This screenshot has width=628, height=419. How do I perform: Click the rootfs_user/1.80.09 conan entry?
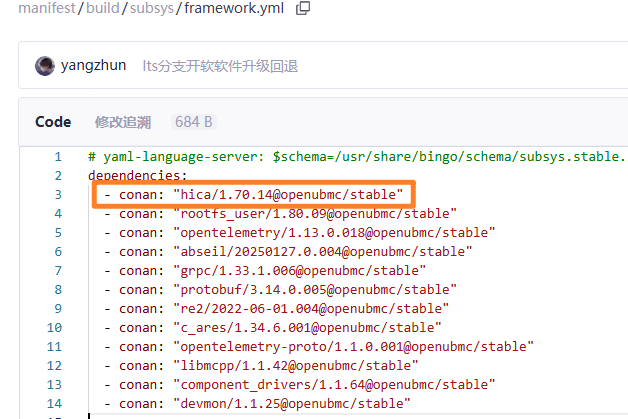(315, 213)
